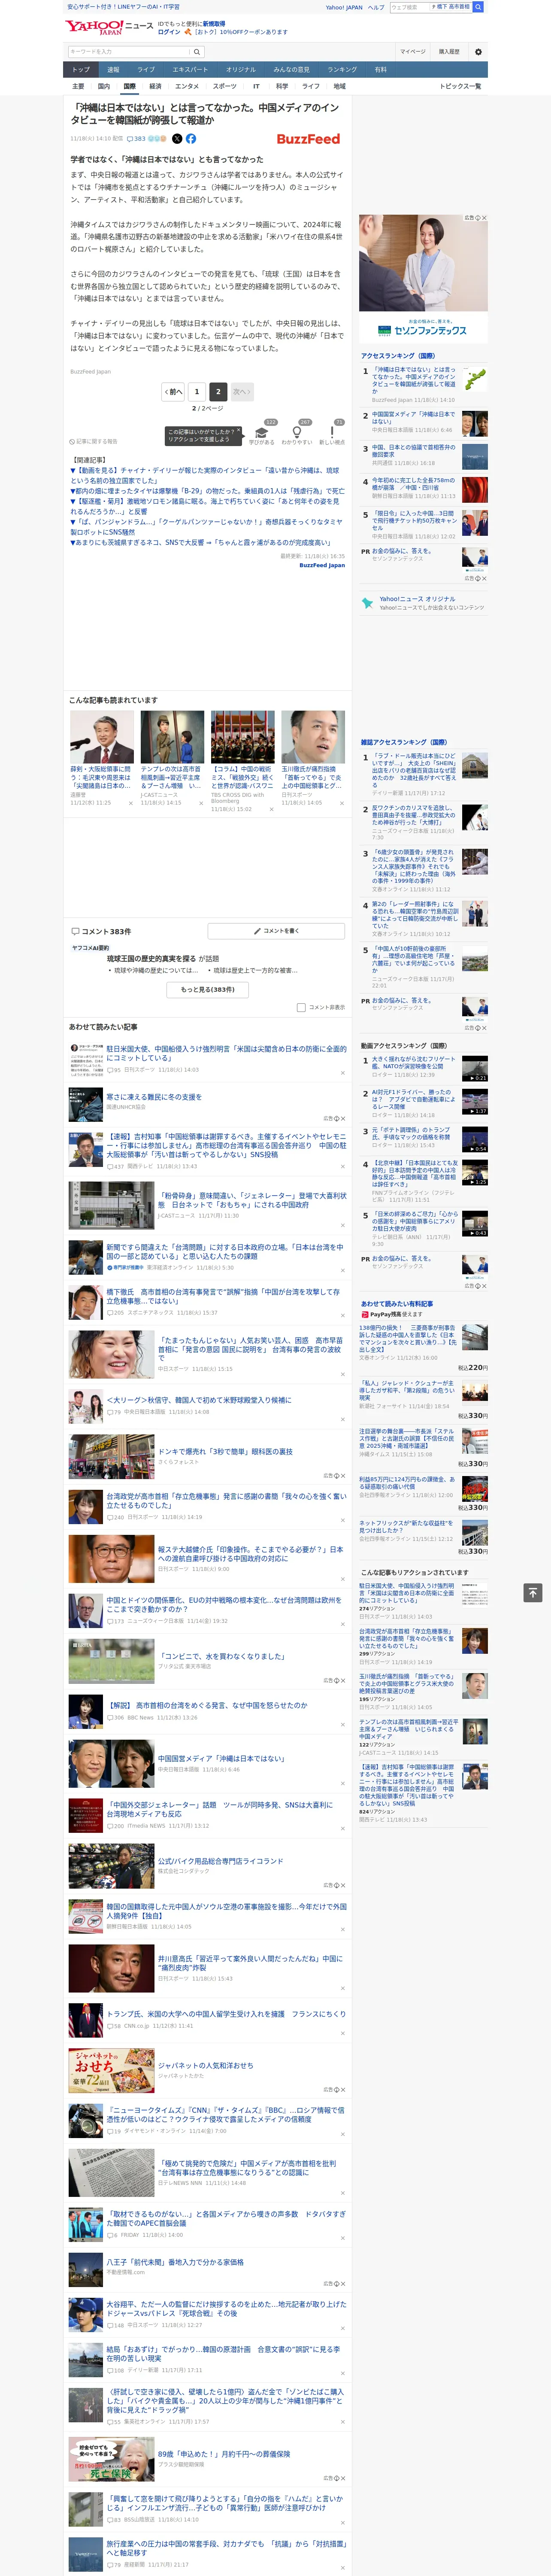Play the 大きく揺れながら沈むフリゲート艦 video
The image size is (551, 2576).
point(475,1068)
